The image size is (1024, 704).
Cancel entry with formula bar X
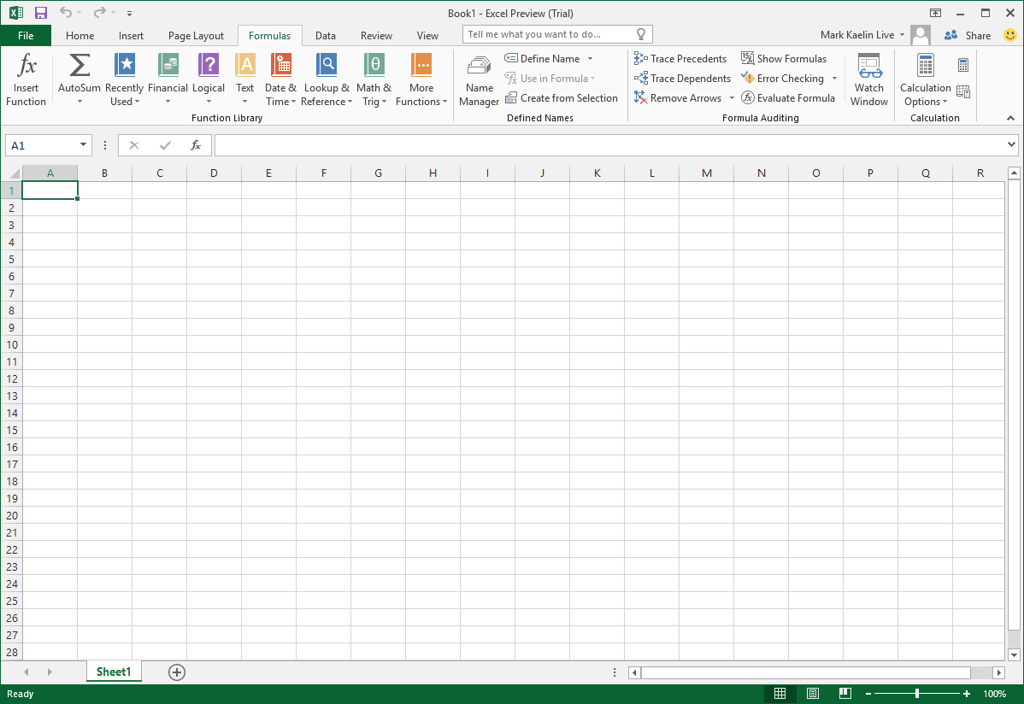(134, 145)
